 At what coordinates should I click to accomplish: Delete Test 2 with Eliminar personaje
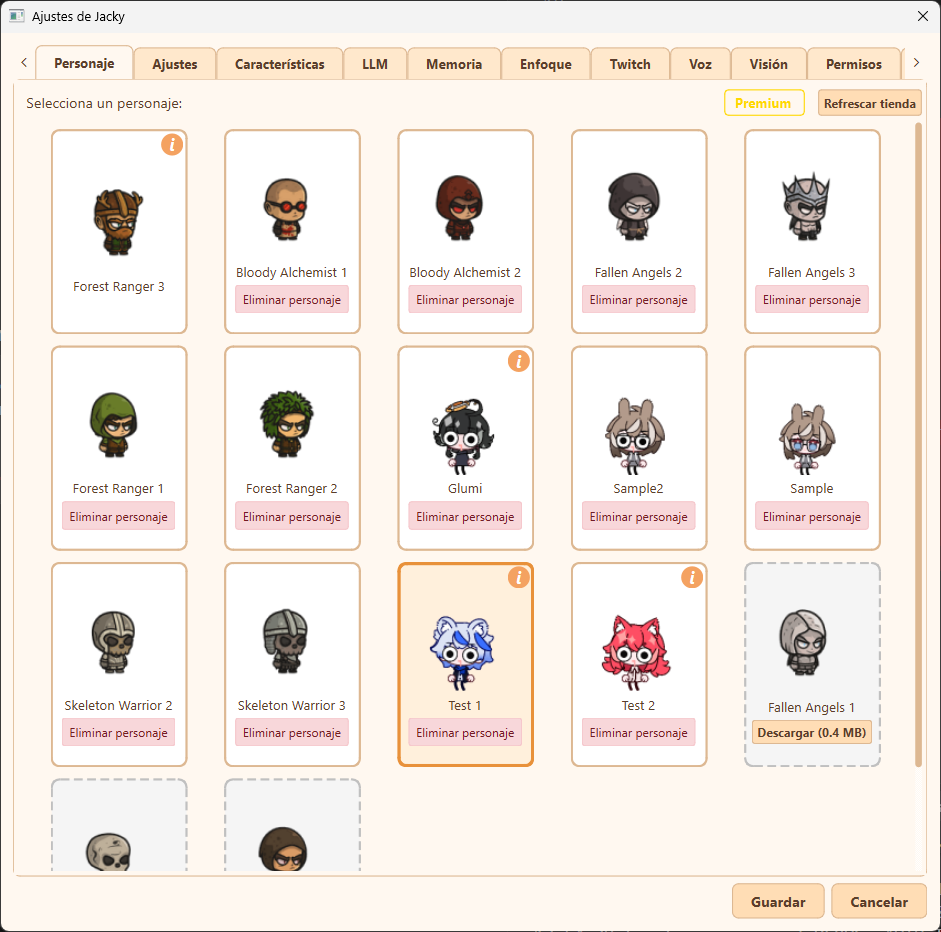tap(639, 732)
